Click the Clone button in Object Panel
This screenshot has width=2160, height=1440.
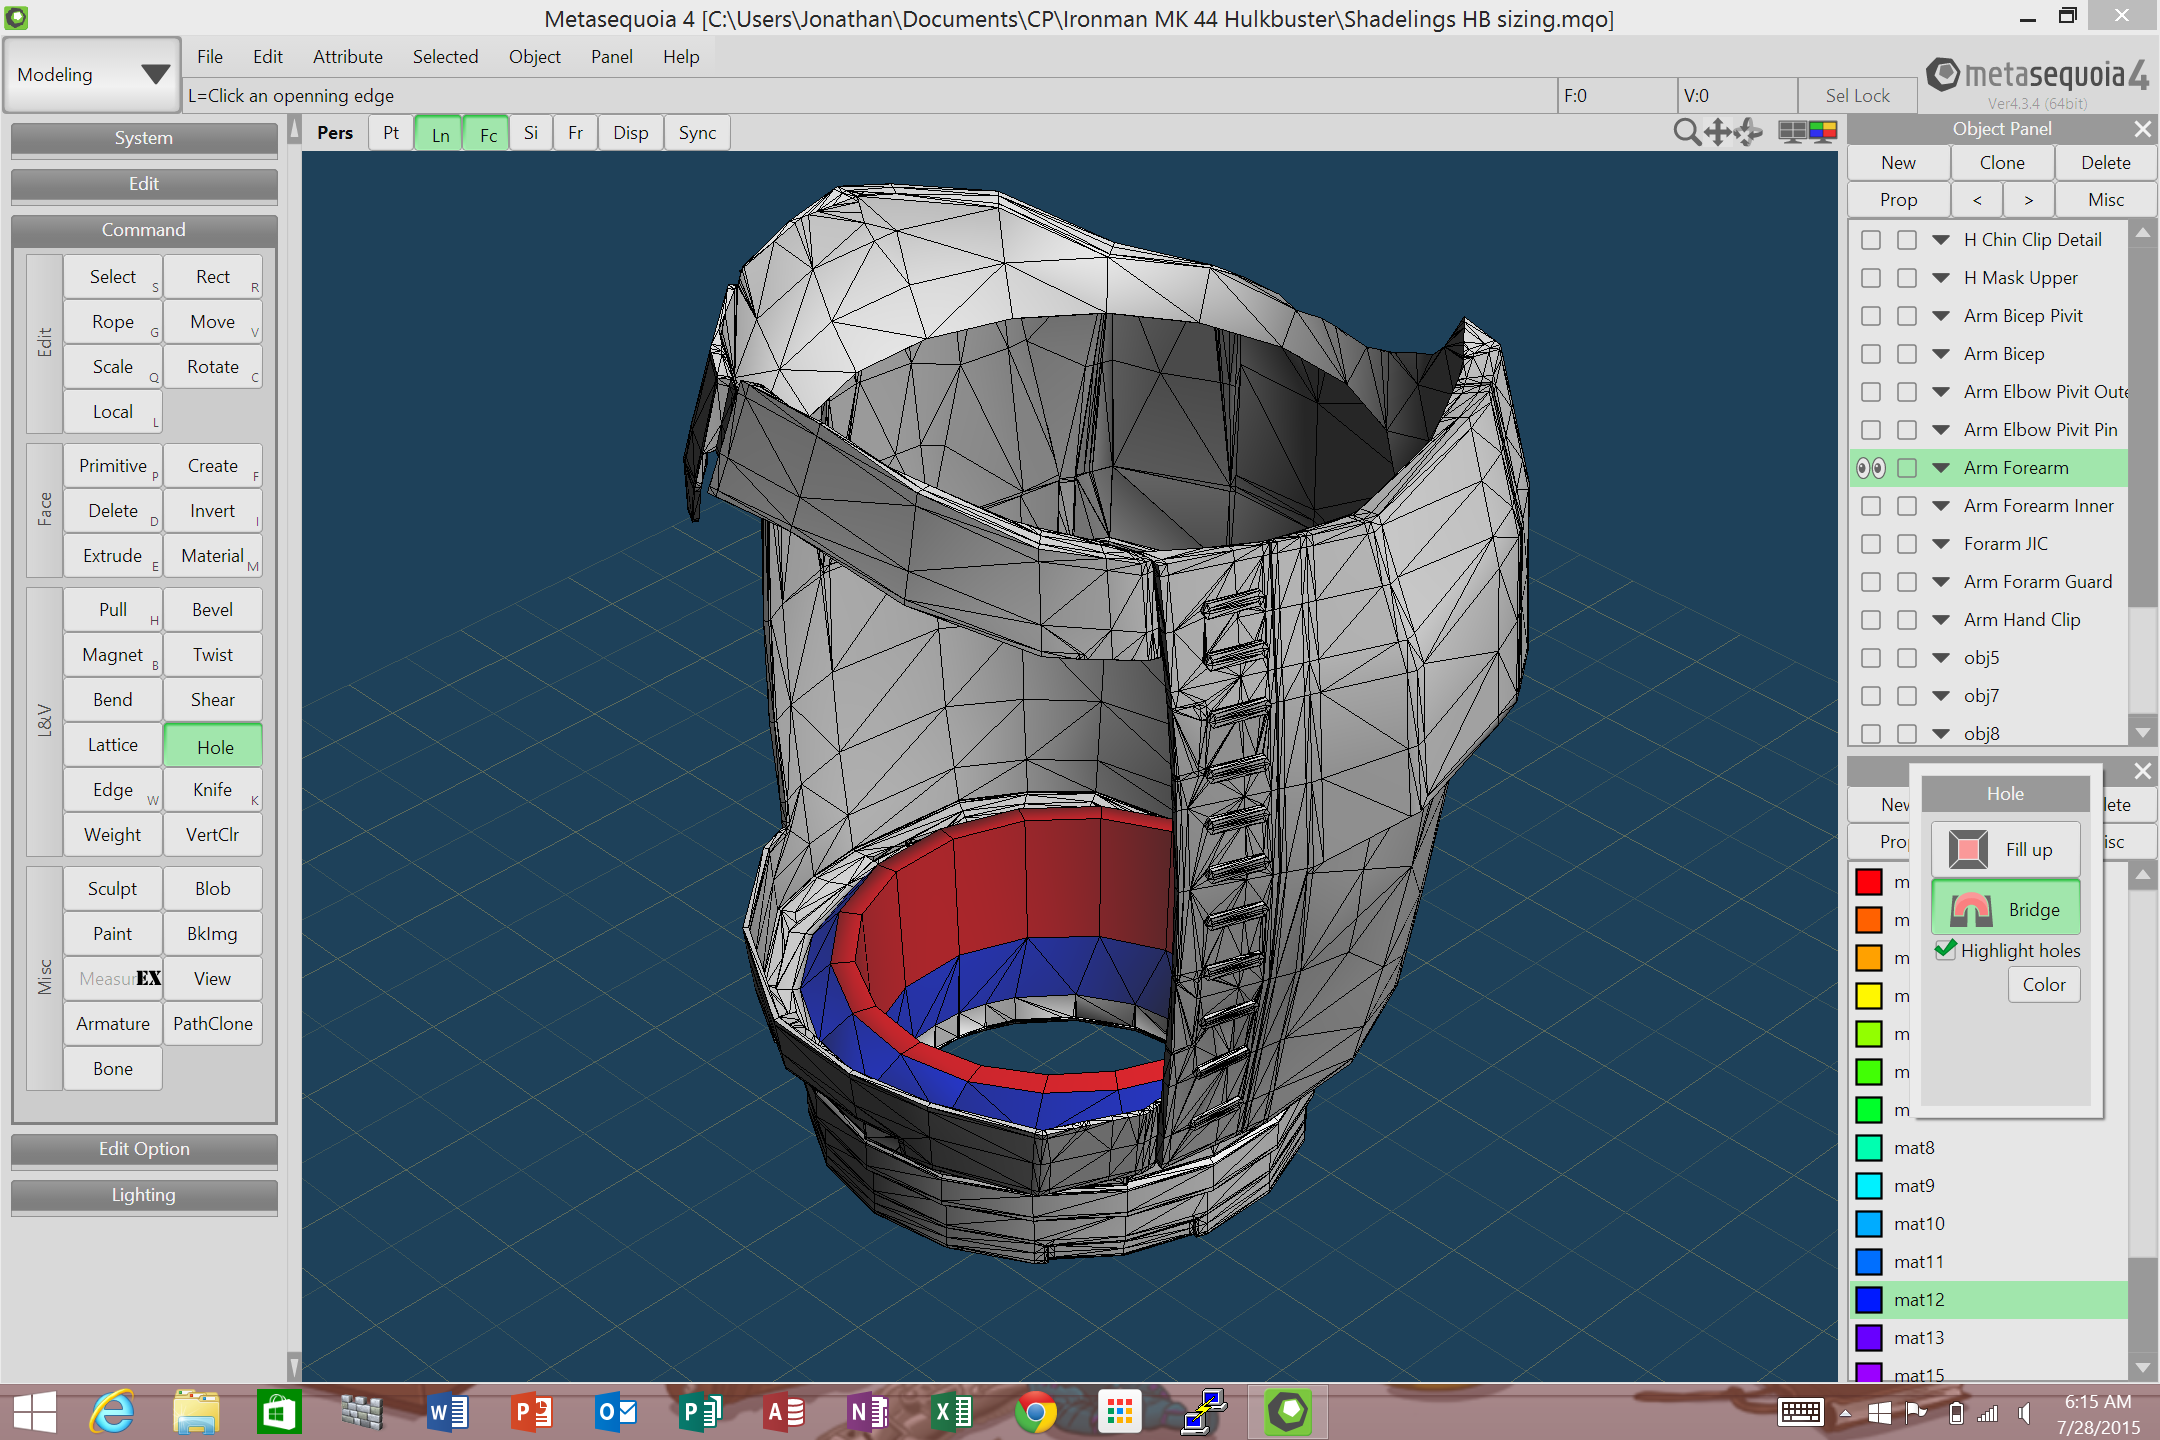click(x=2002, y=163)
